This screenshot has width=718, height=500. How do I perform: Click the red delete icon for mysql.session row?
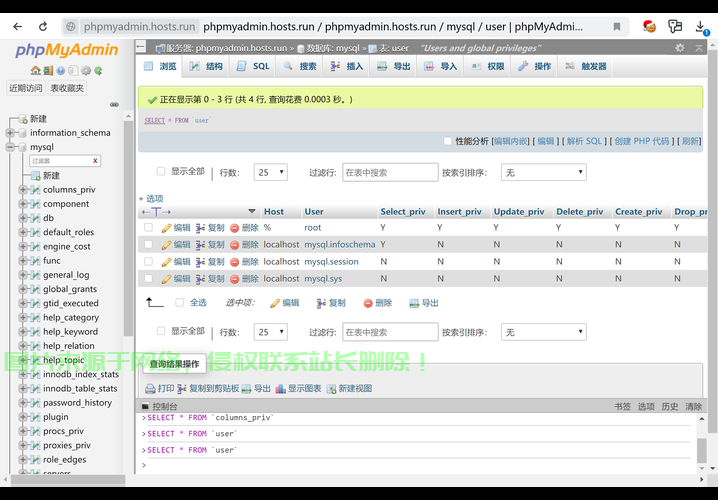tap(234, 262)
